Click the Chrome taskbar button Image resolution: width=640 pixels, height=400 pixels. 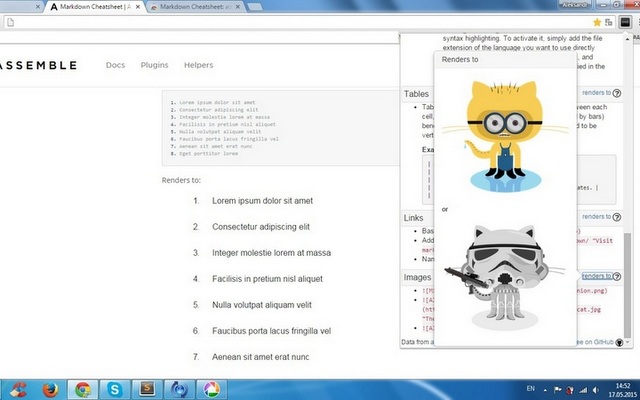pyautogui.click(x=82, y=389)
